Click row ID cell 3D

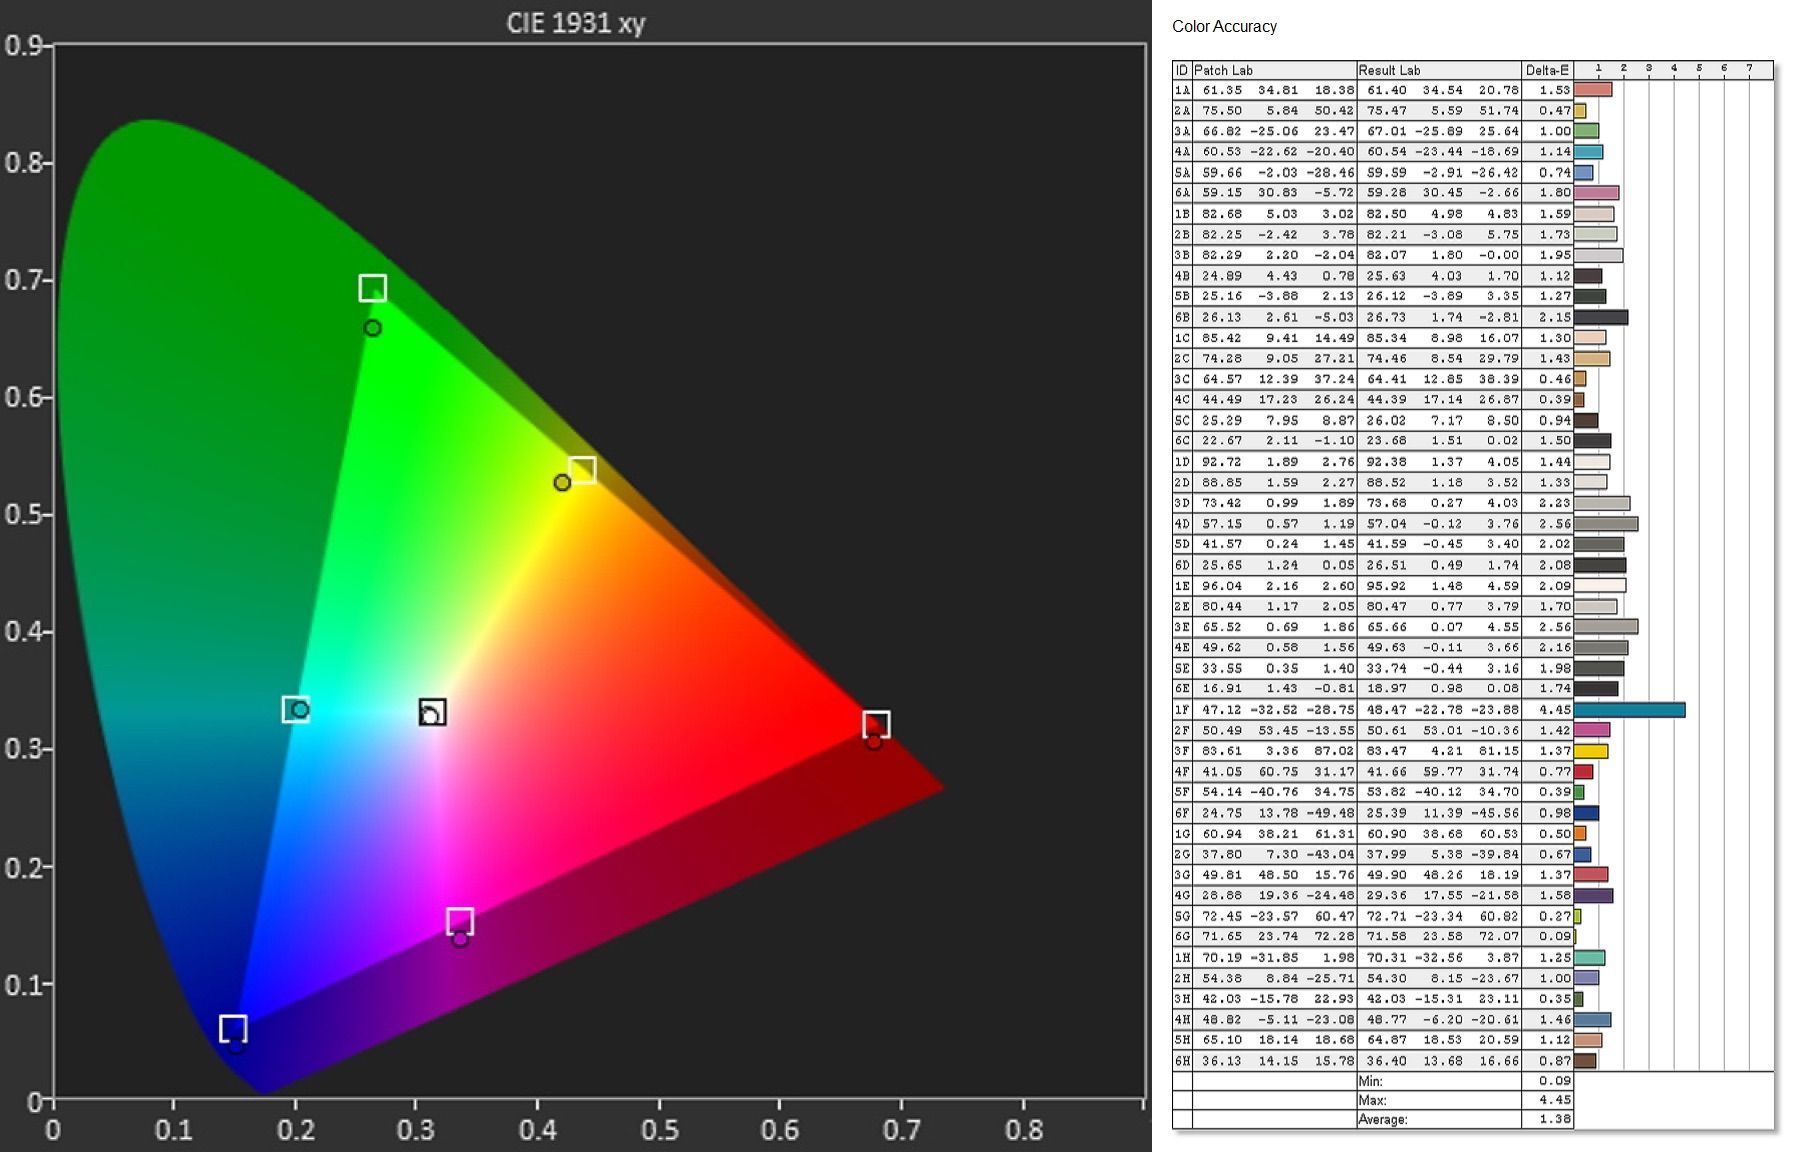1182,503
